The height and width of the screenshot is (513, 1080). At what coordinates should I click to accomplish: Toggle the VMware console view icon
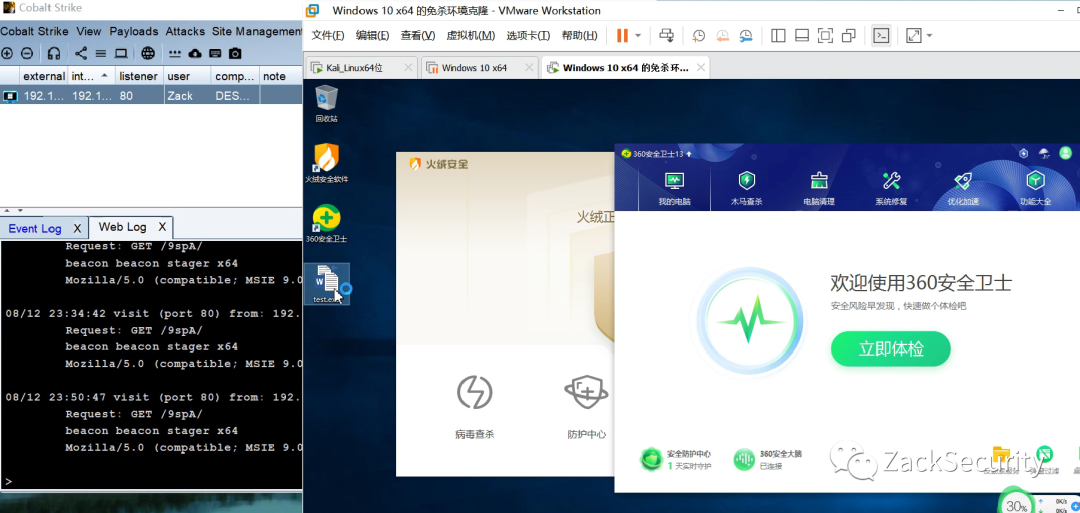point(881,36)
